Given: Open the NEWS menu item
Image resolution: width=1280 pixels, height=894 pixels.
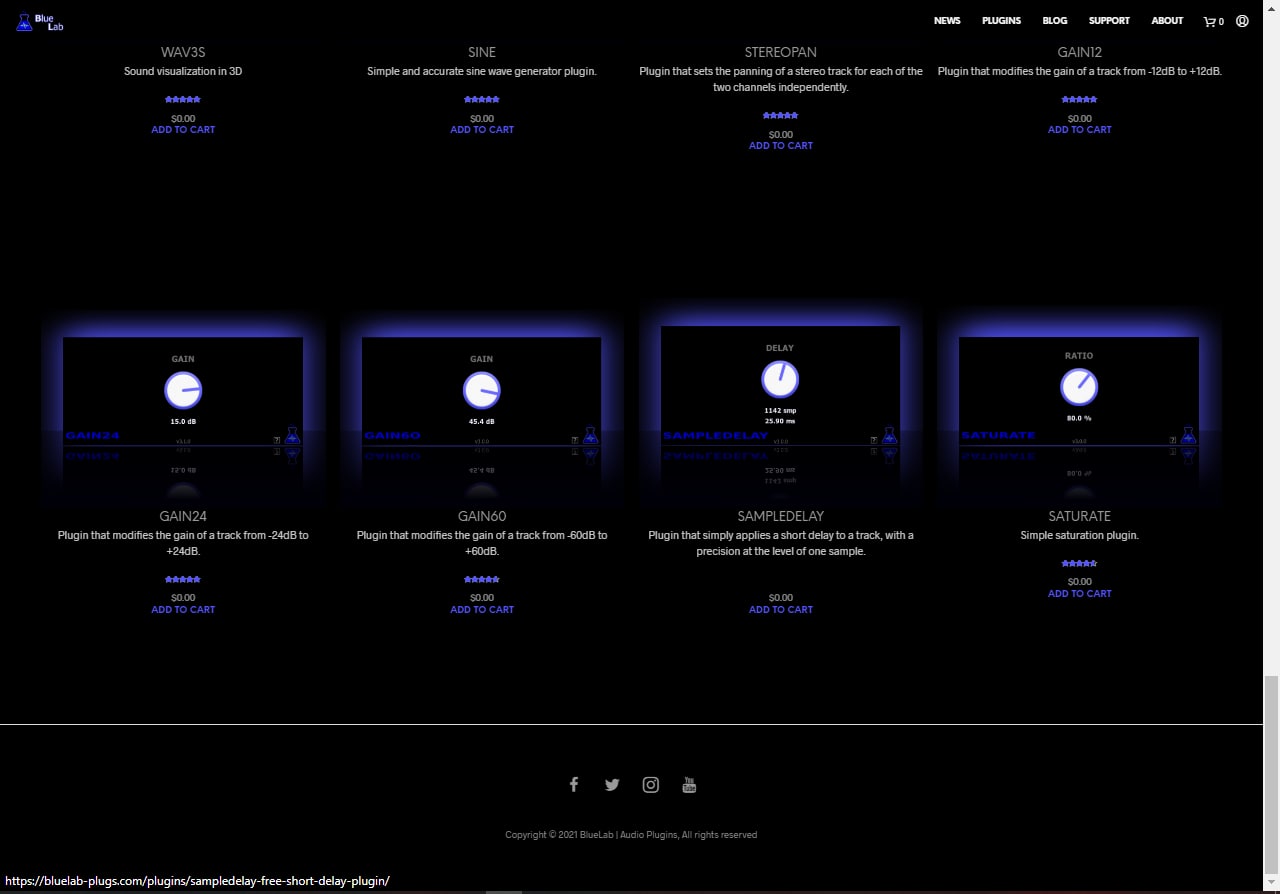Looking at the screenshot, I should pos(947,21).
